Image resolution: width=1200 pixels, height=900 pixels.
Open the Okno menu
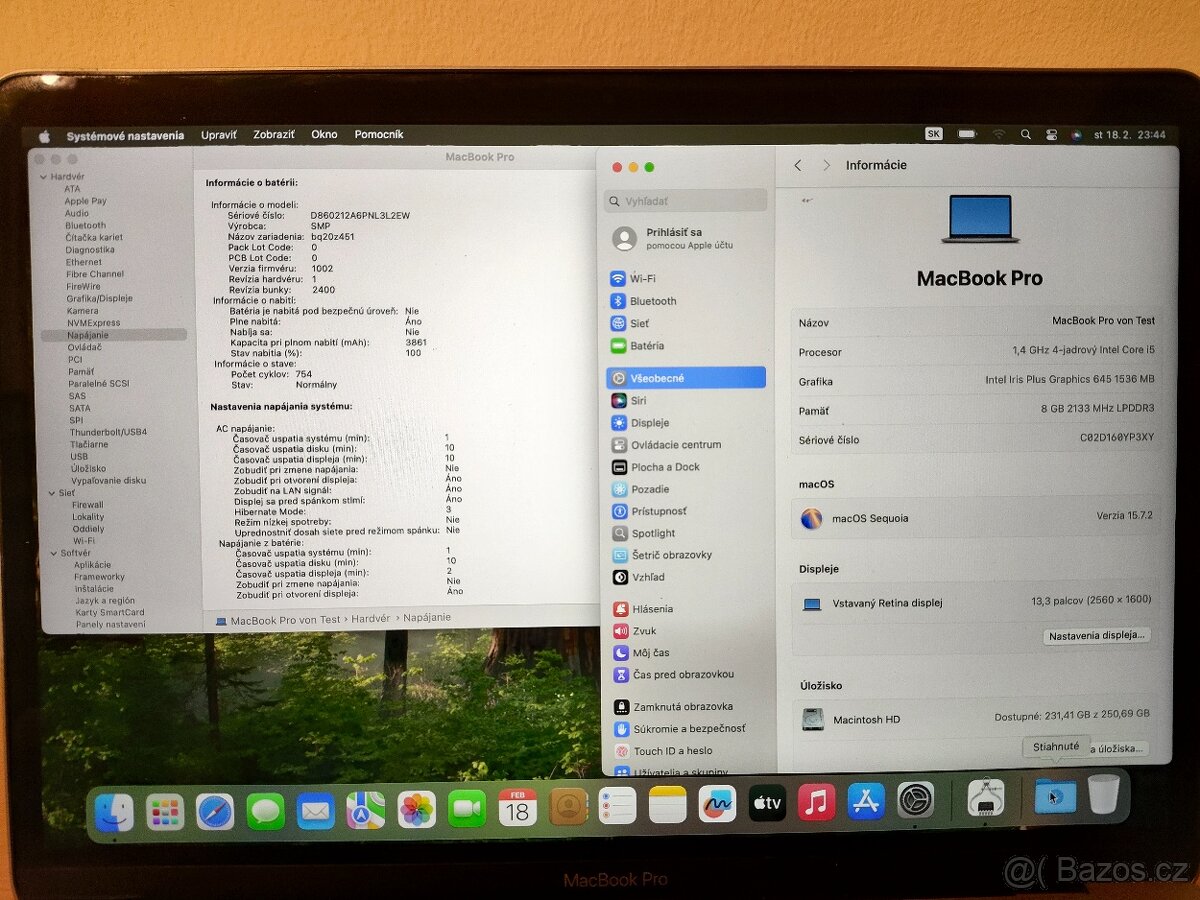[x=323, y=134]
